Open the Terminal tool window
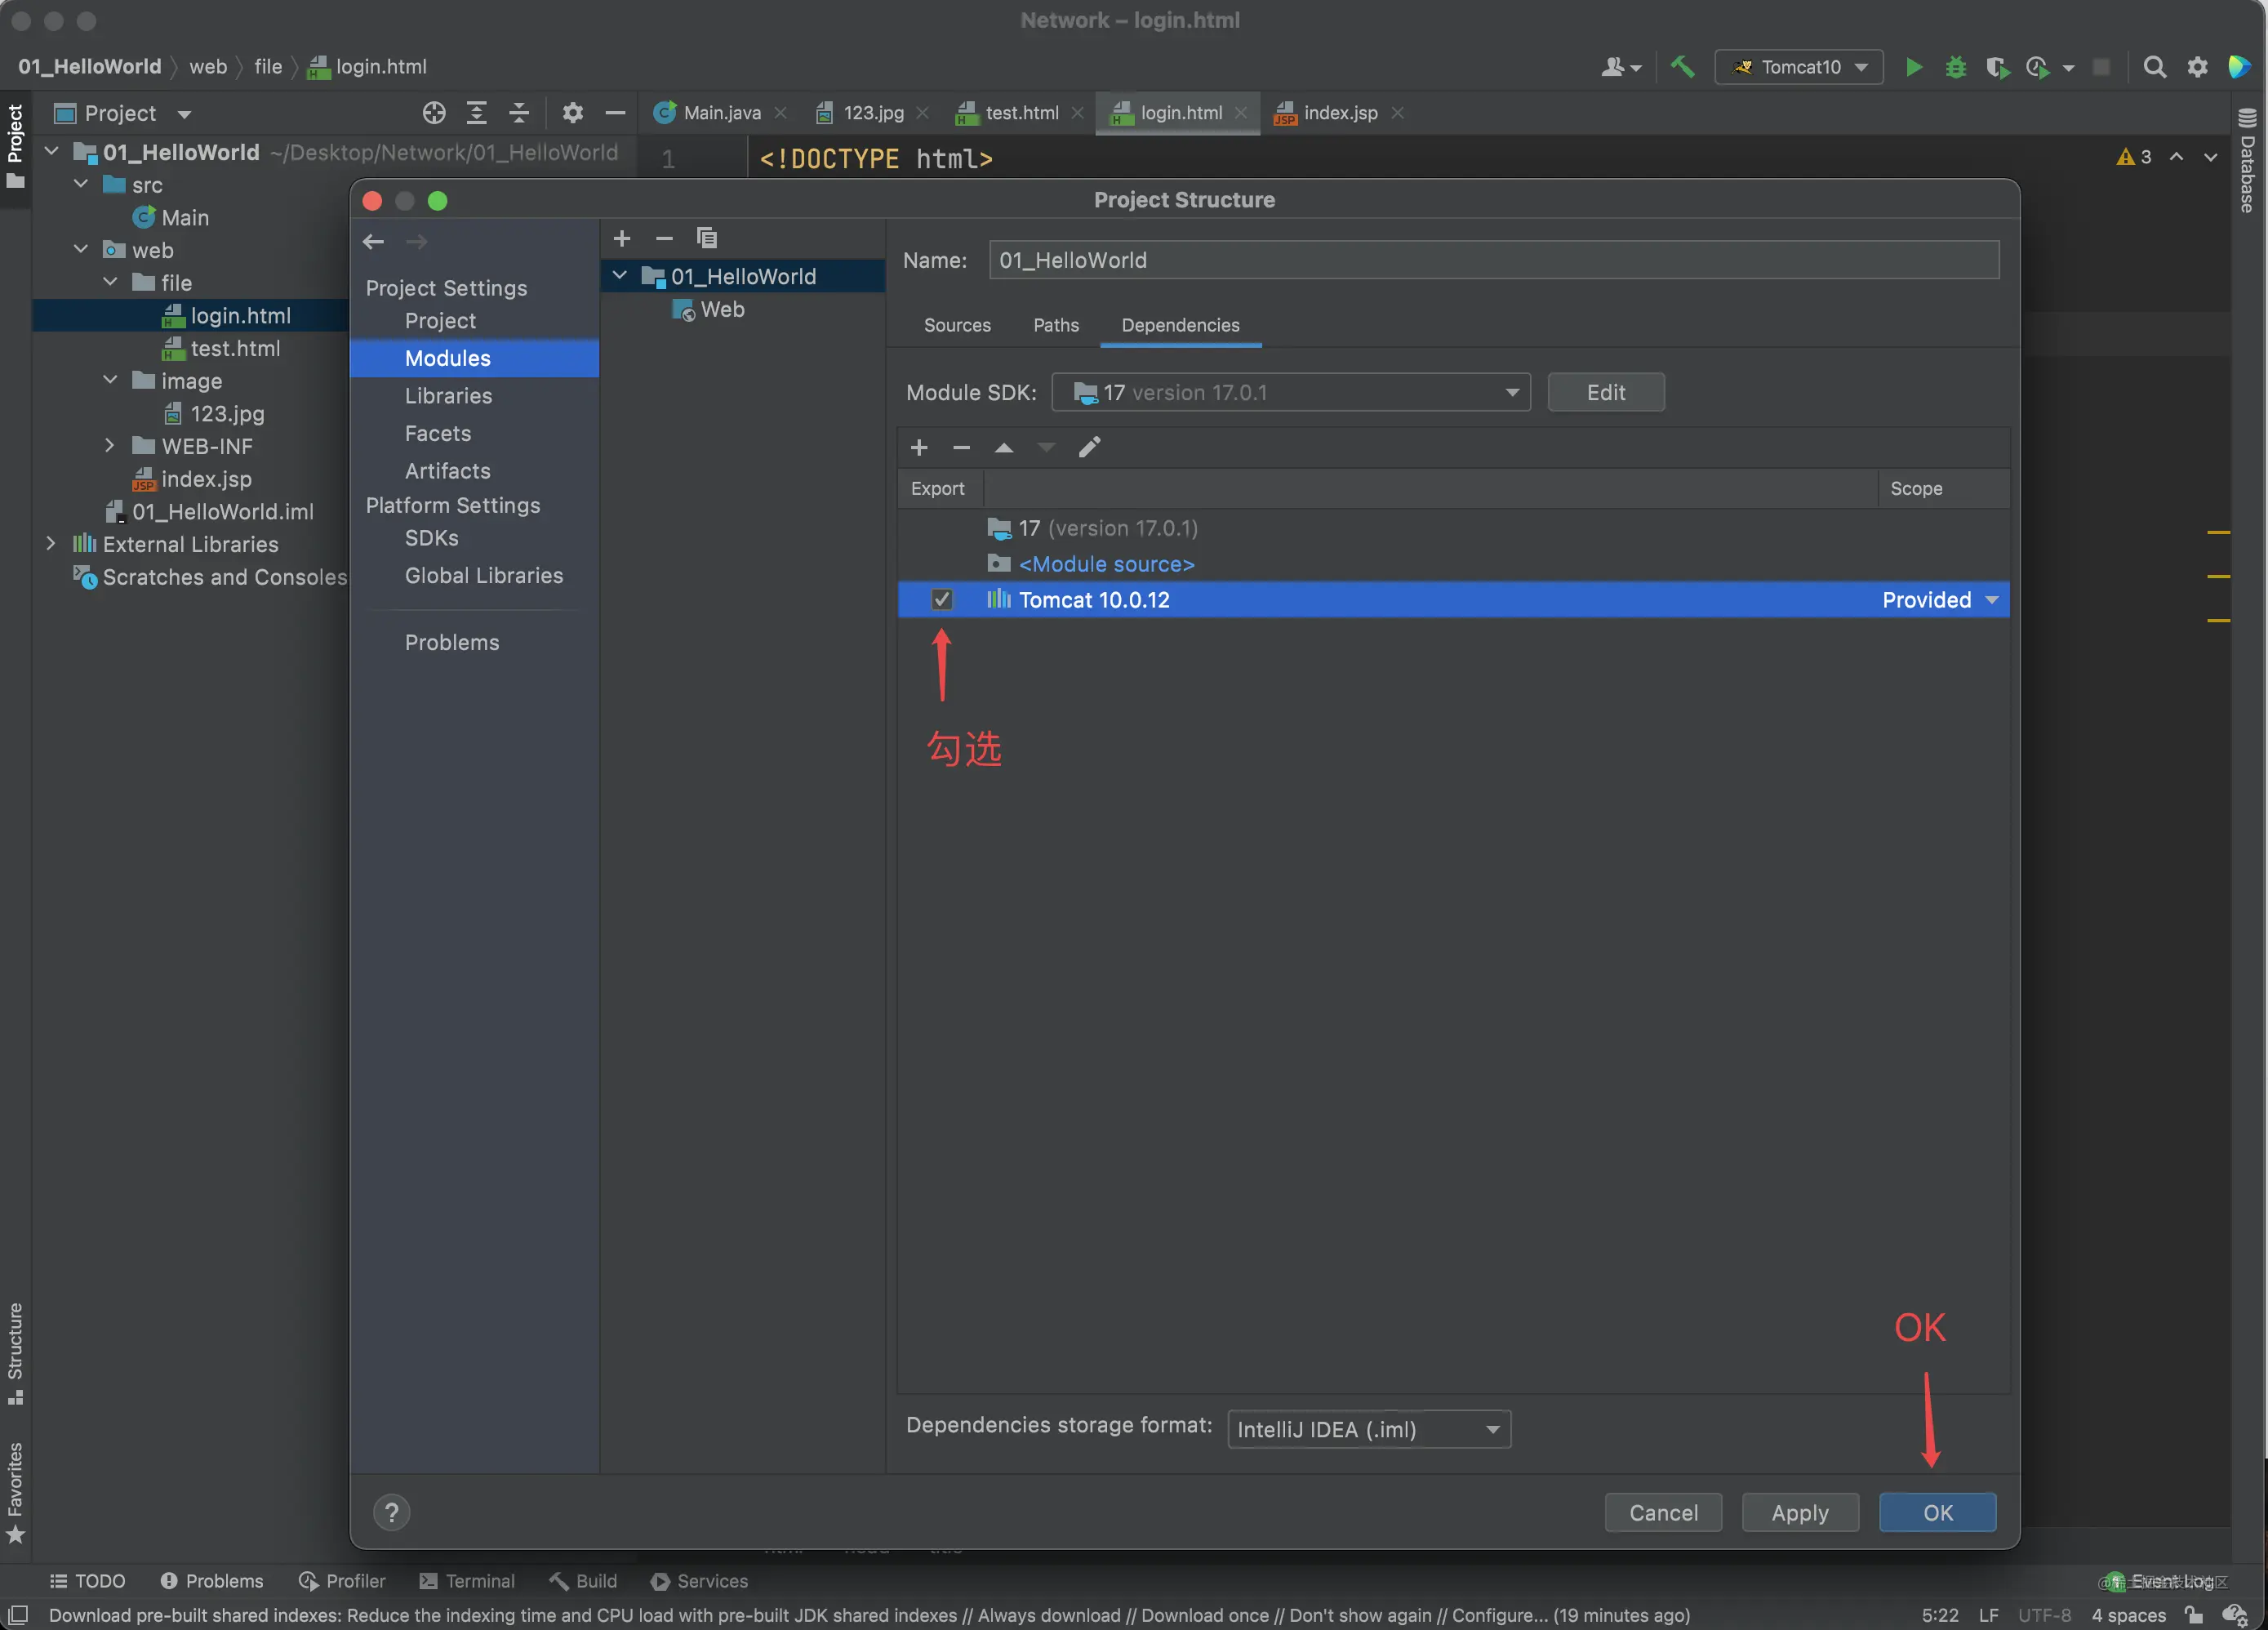This screenshot has width=2268, height=1630. 466,1581
